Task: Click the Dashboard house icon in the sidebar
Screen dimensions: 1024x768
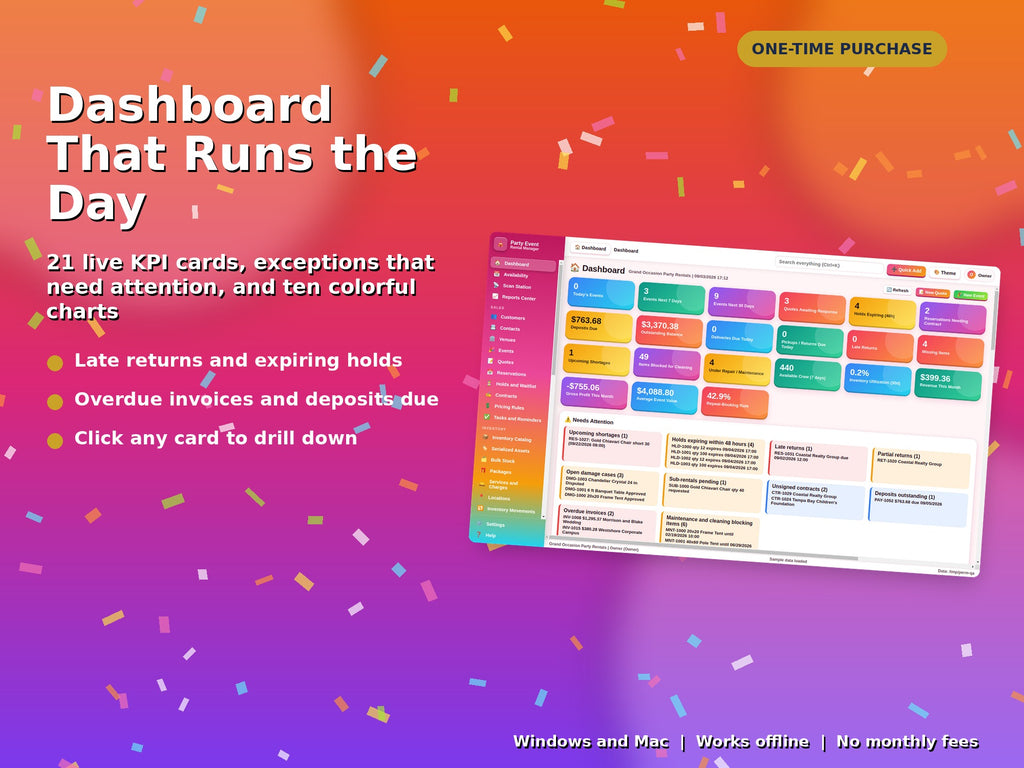Action: (498, 263)
